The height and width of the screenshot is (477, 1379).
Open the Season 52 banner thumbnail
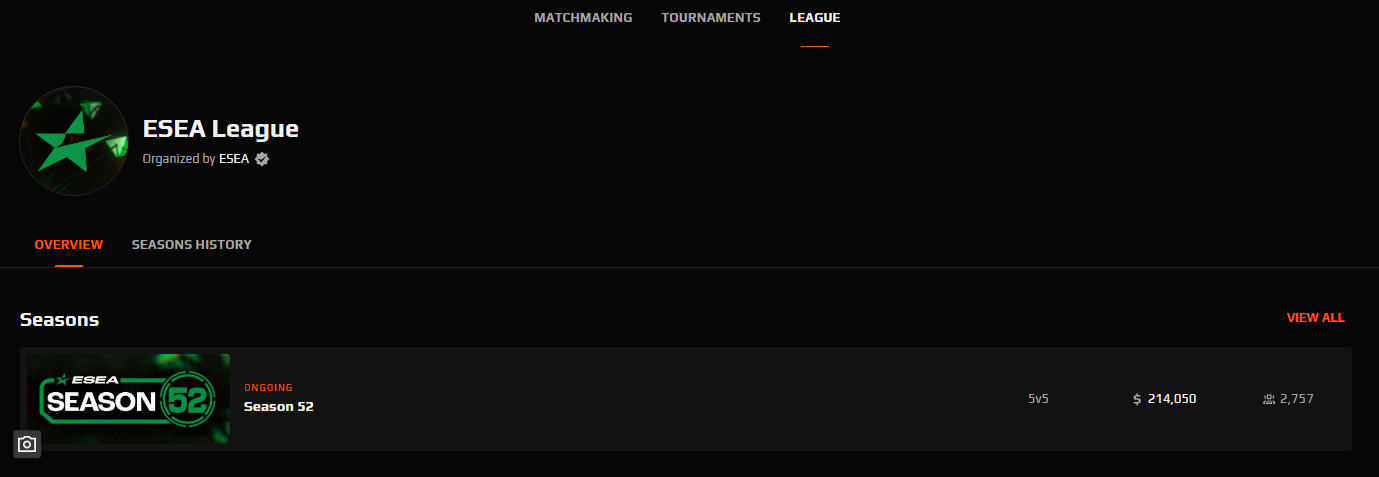point(129,399)
